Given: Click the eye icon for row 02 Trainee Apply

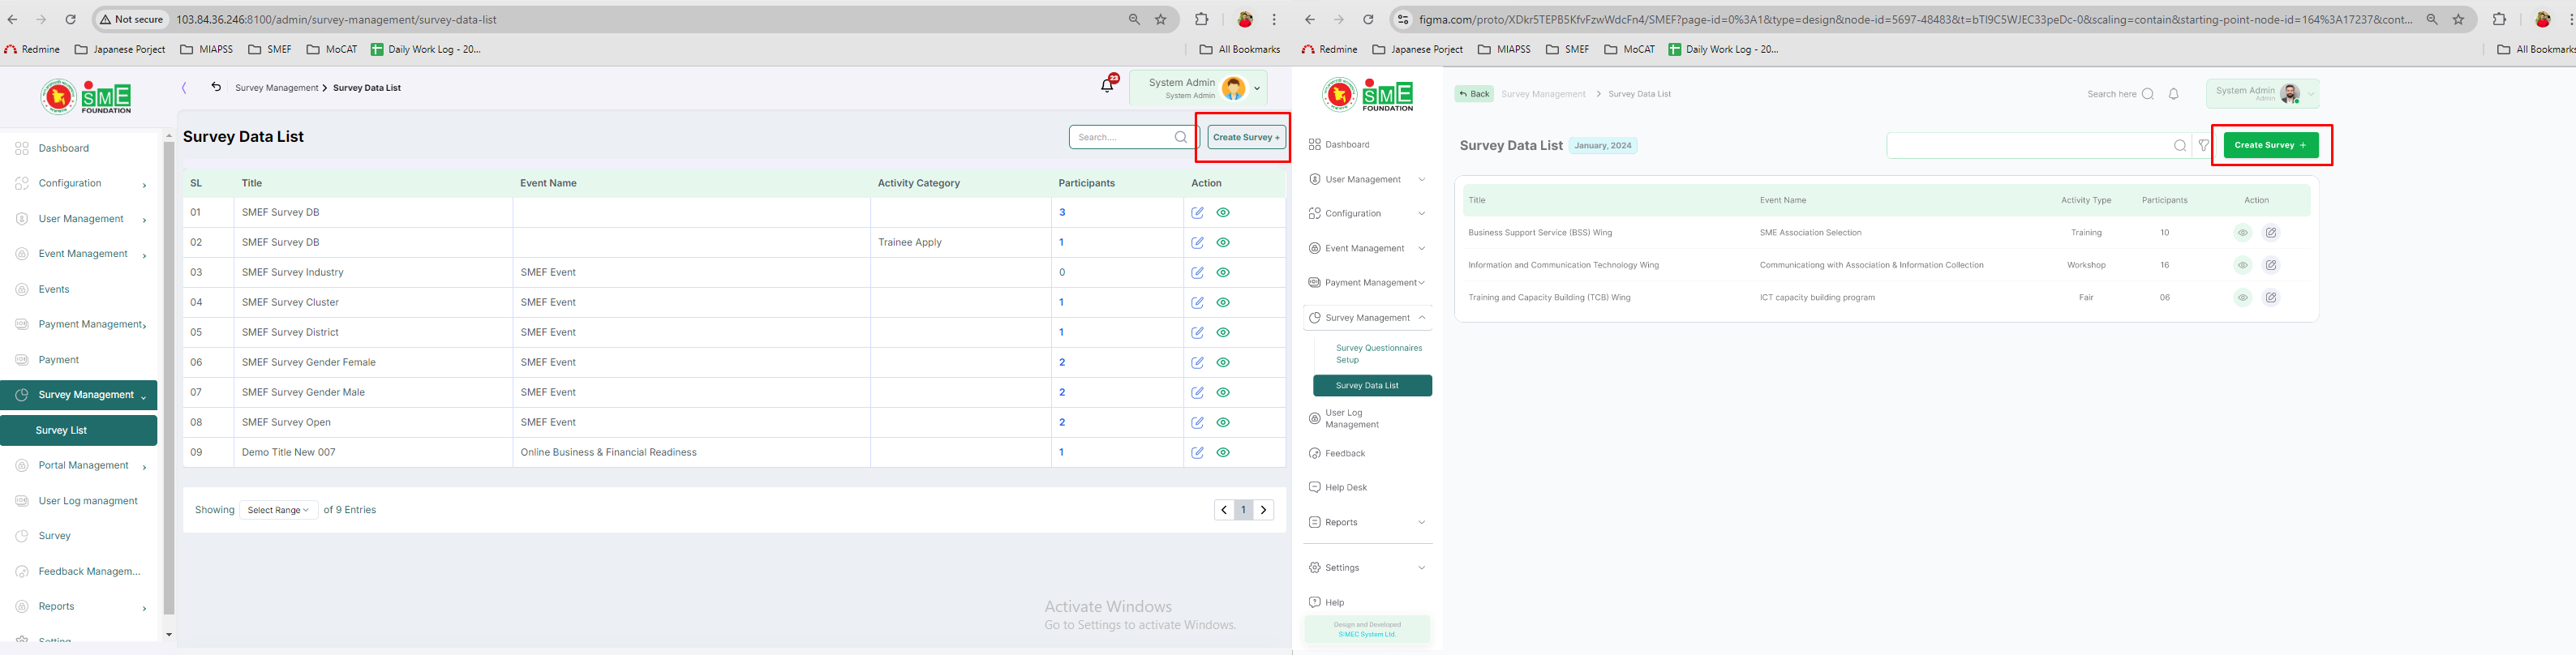Looking at the screenshot, I should point(1223,242).
